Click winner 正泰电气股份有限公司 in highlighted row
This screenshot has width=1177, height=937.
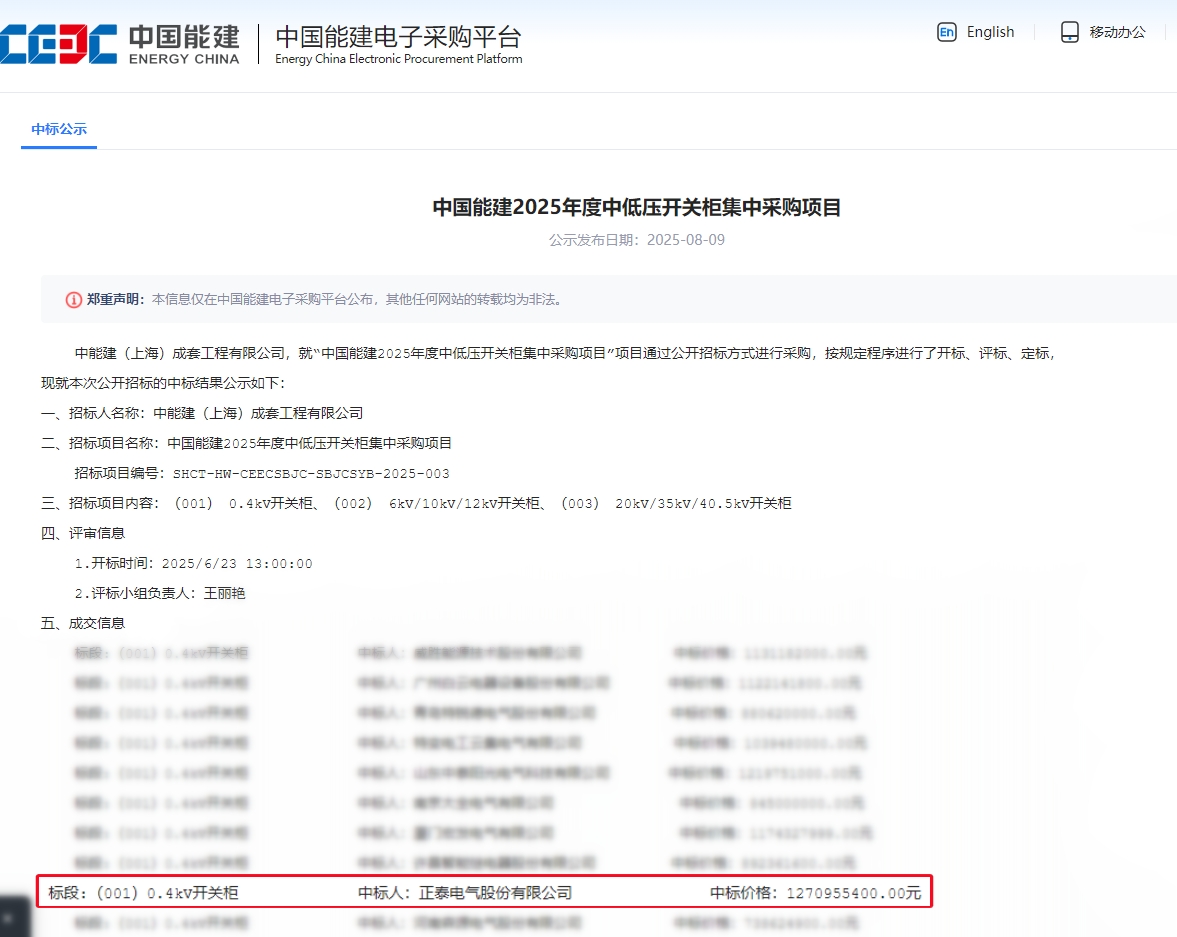495,893
